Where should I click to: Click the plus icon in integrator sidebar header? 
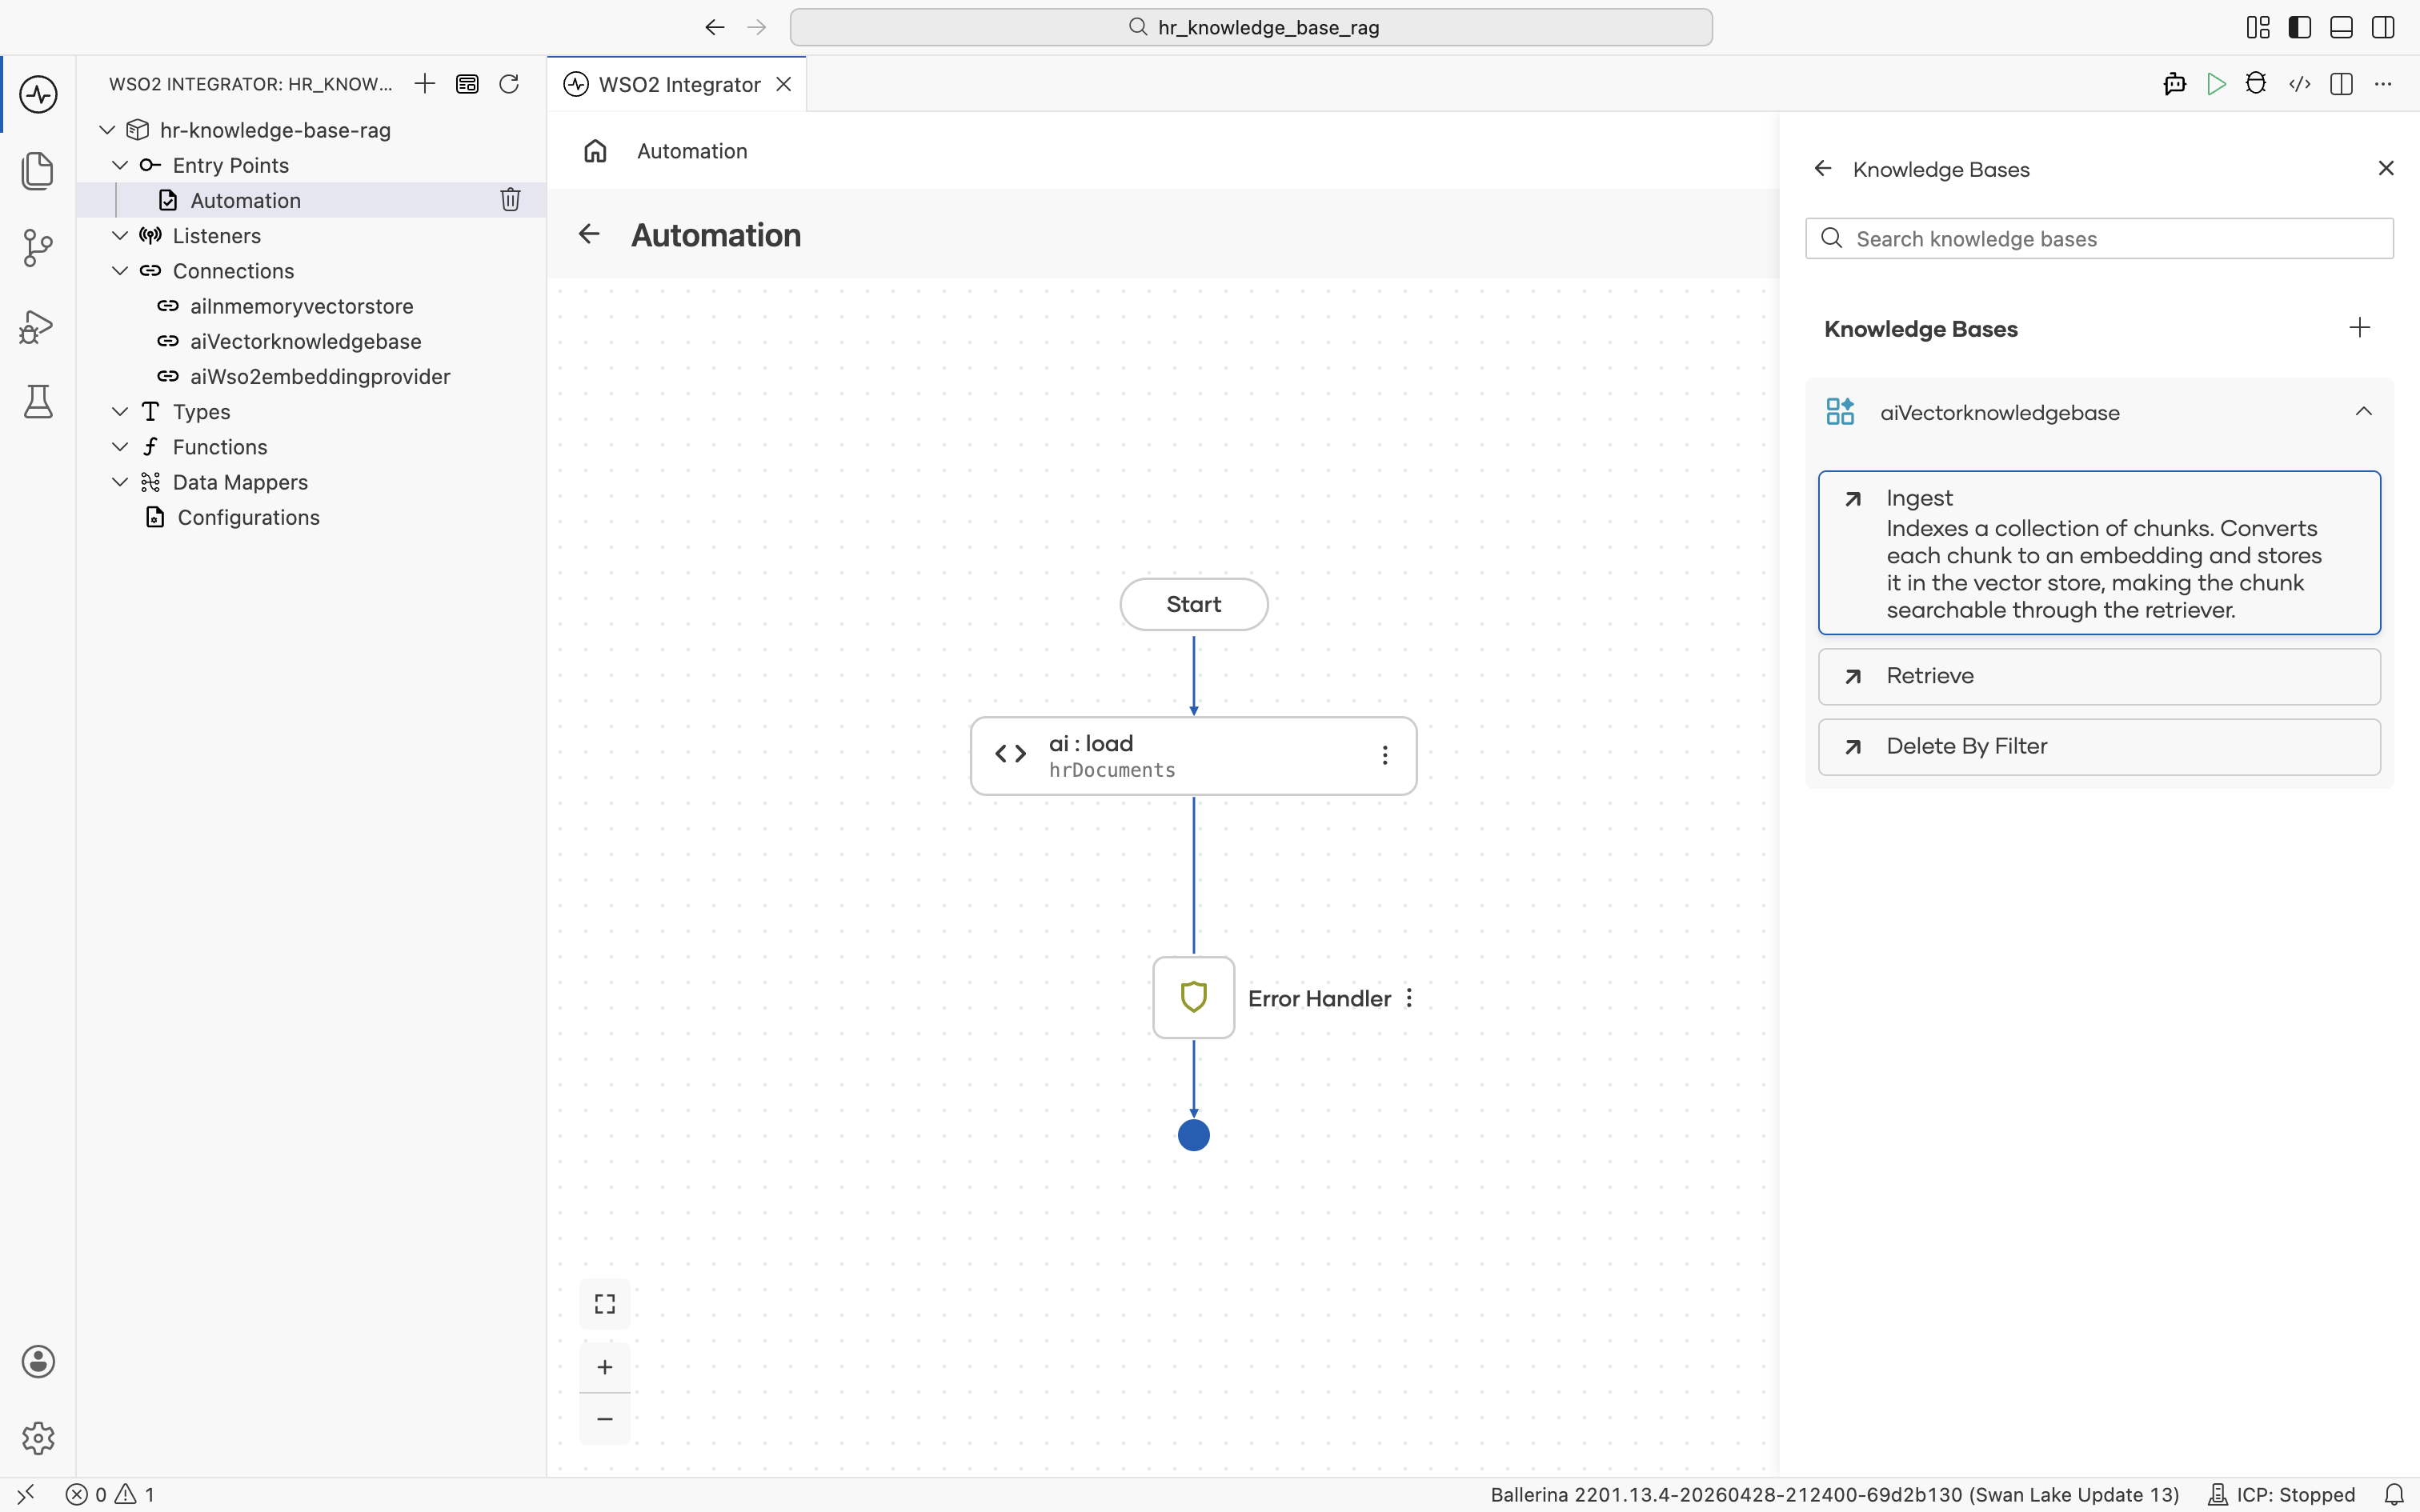click(x=425, y=84)
